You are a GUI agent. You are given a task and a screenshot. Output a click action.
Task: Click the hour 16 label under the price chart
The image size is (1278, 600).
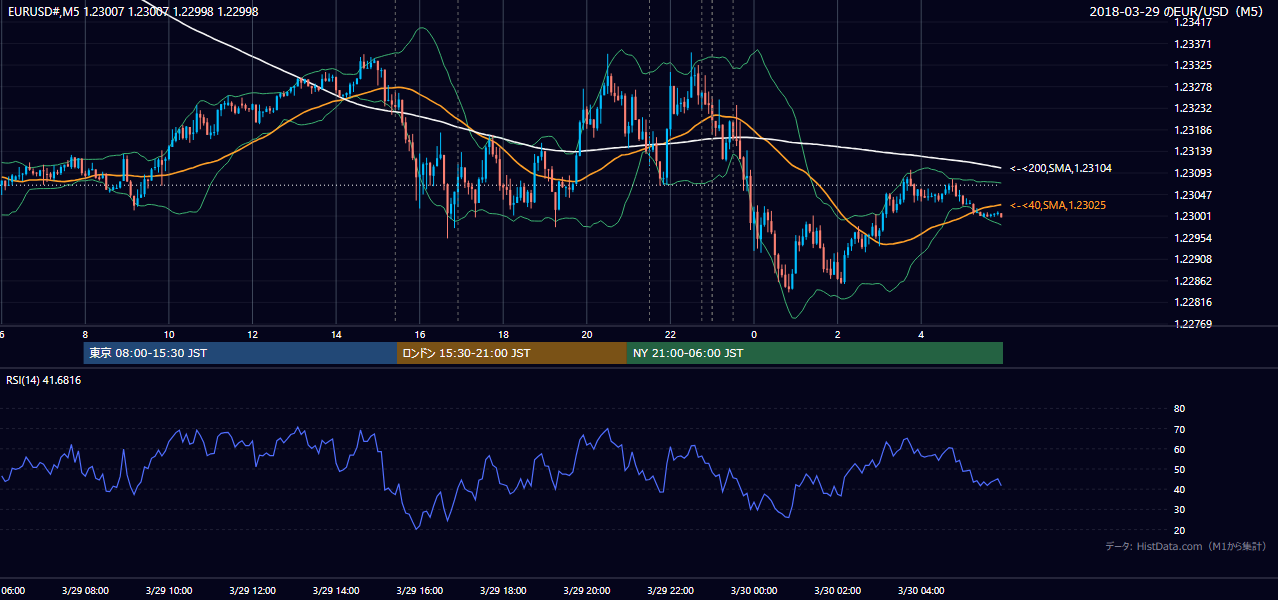click(420, 335)
